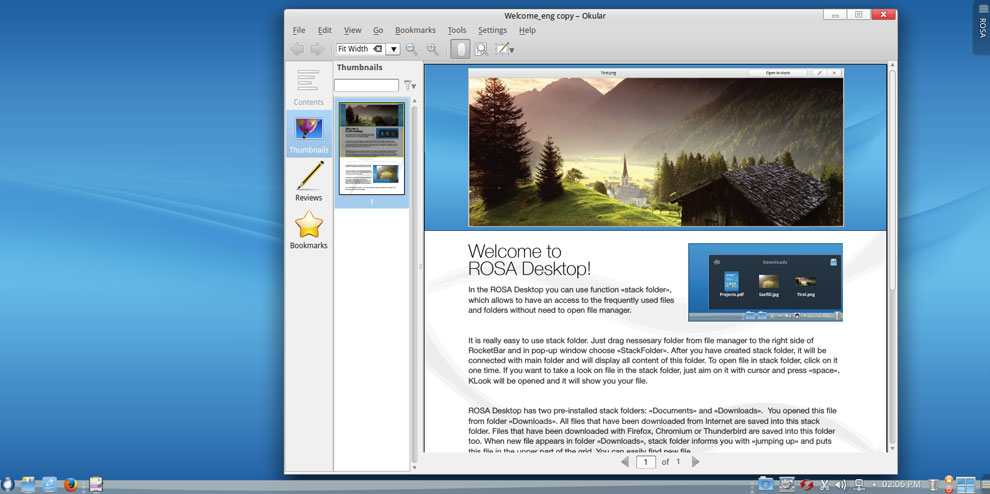Open the Bookmarks menu
This screenshot has height=494, width=990.
coord(415,30)
